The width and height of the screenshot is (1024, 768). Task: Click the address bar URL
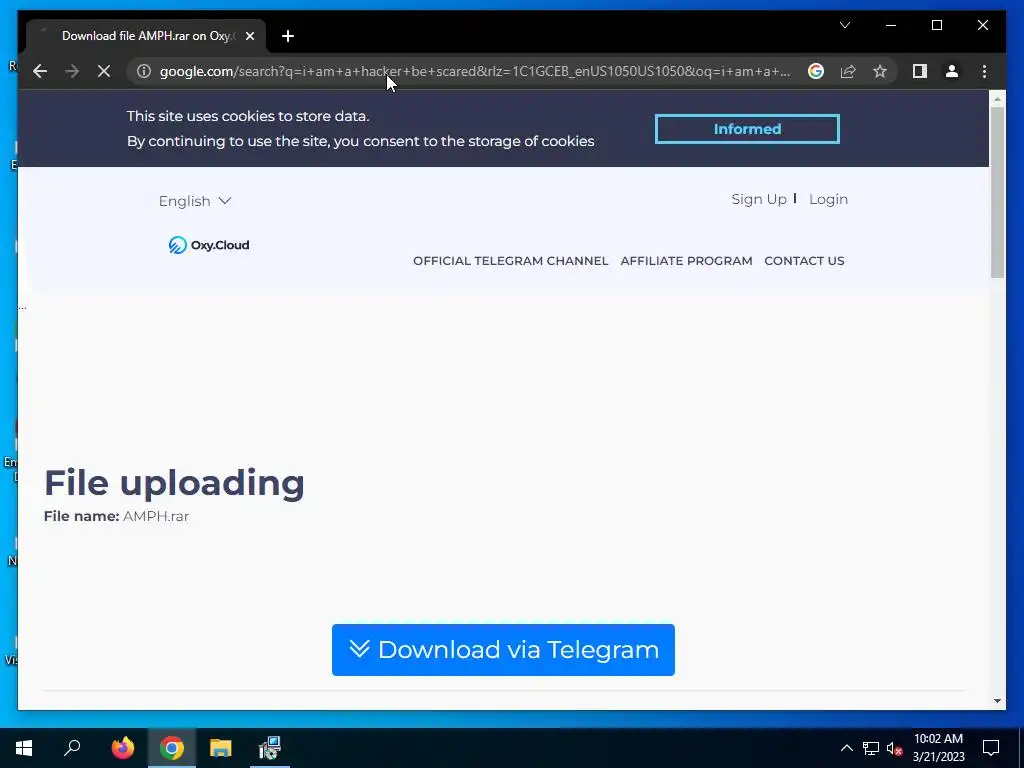tap(475, 71)
